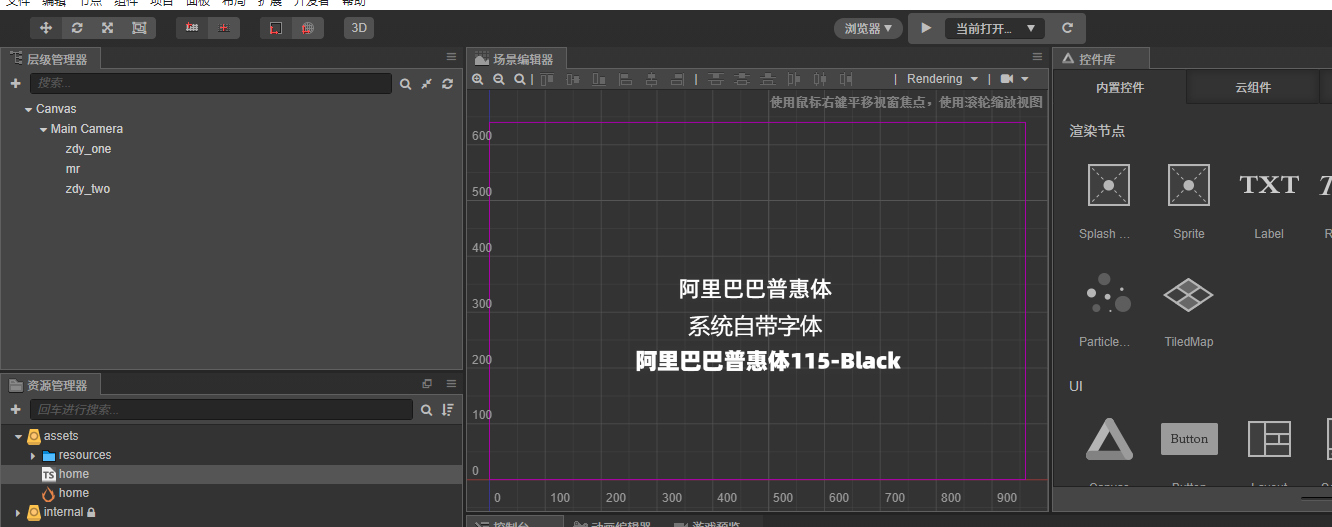Collapse the assets folder
1332x527 pixels.
[x=18, y=436]
